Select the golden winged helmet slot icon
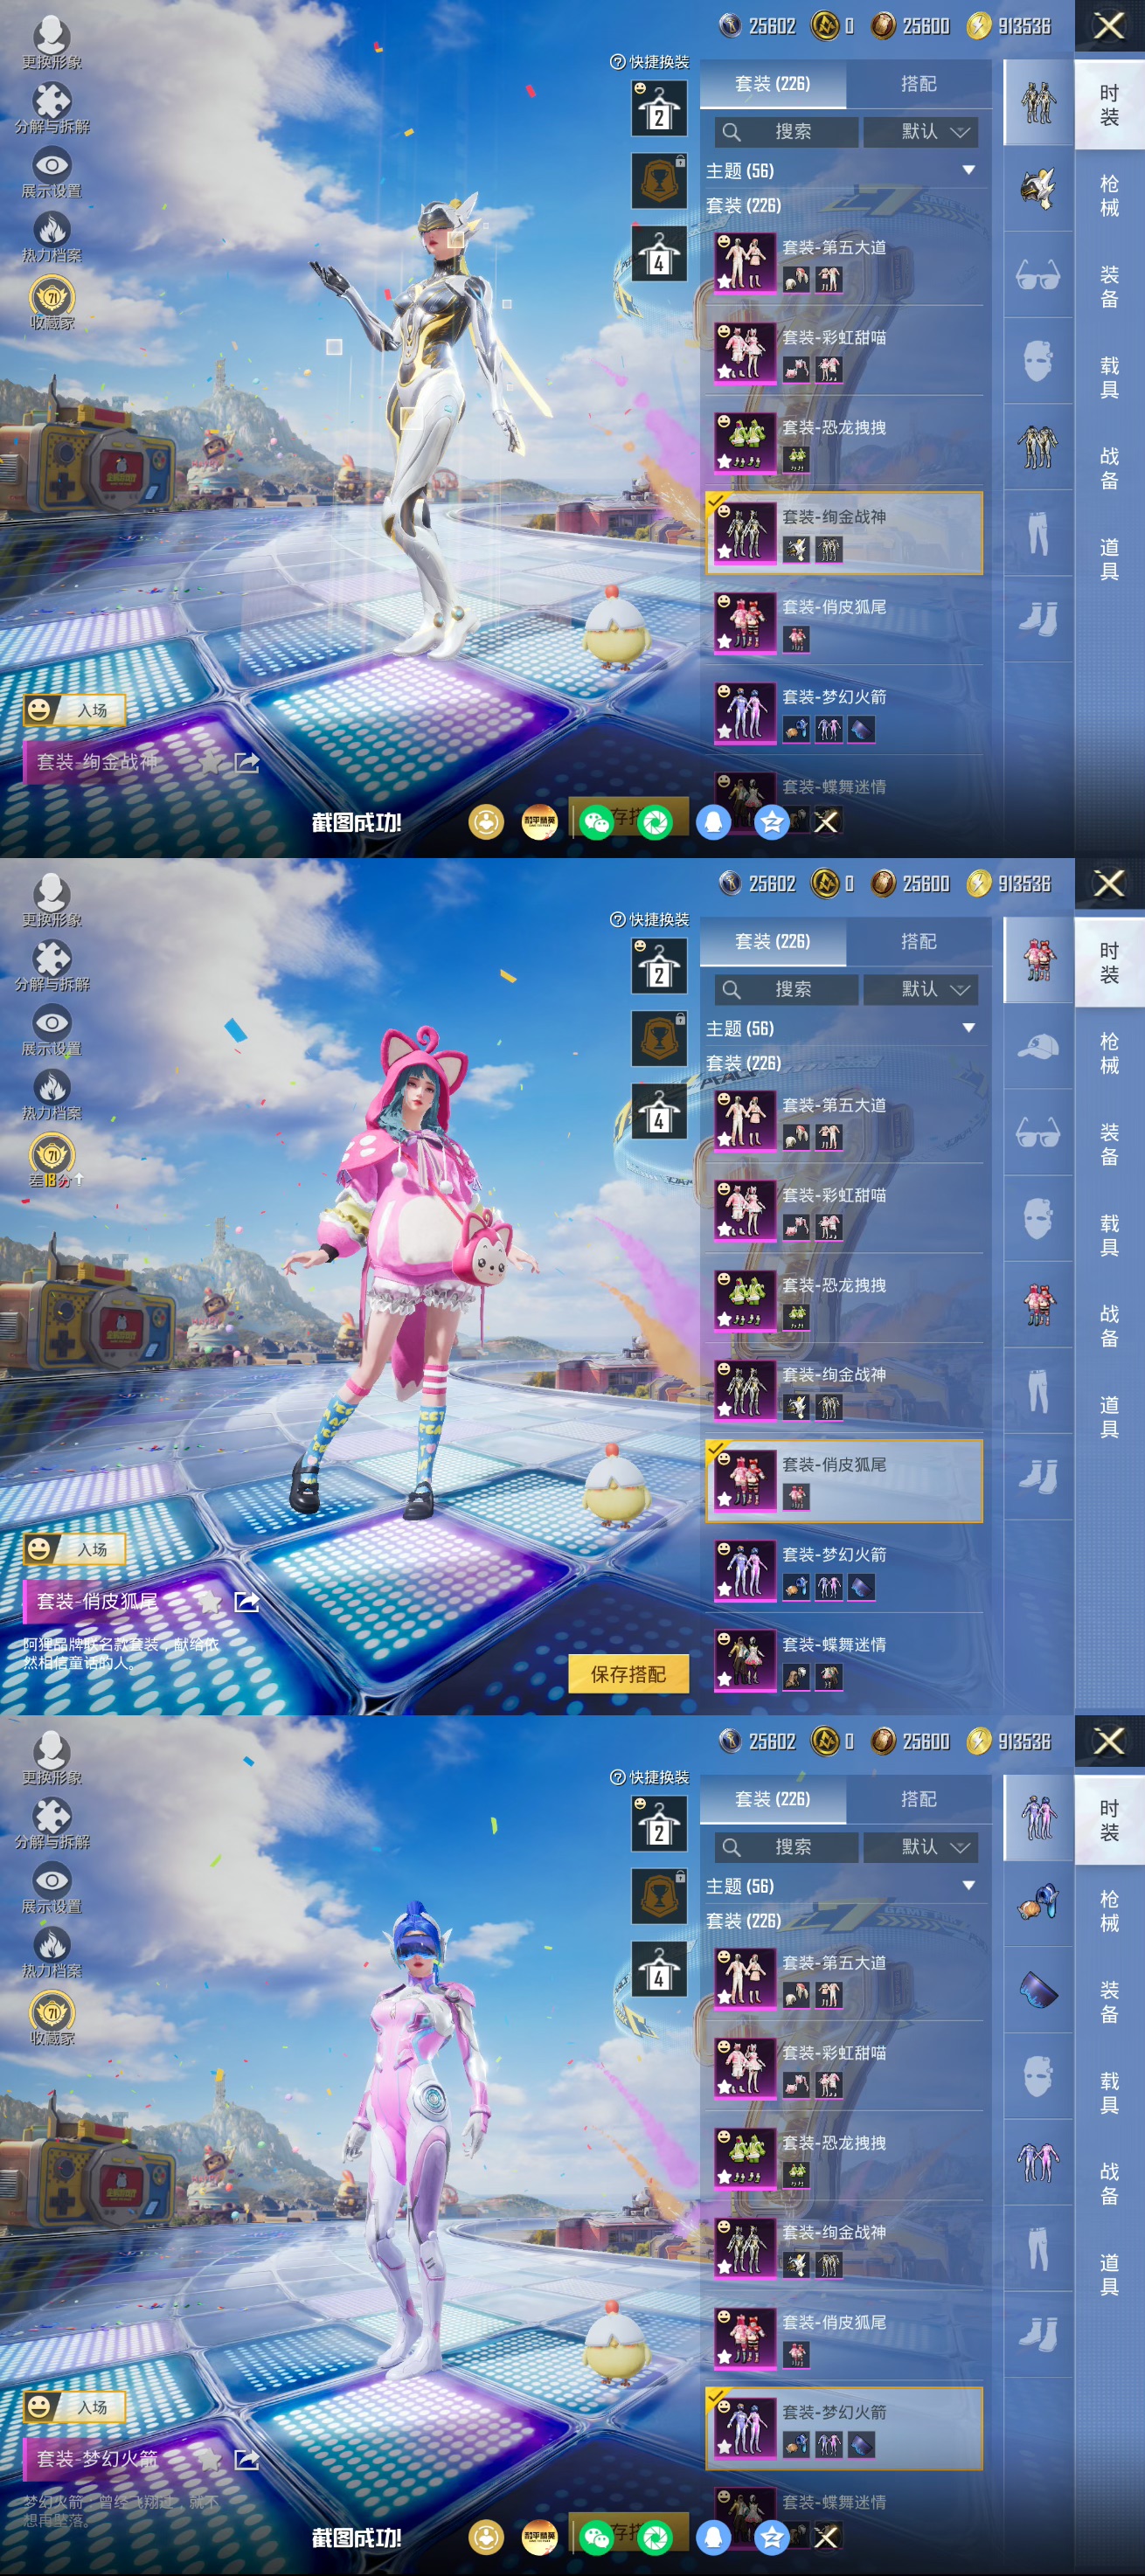The width and height of the screenshot is (1145, 2576). click(1038, 188)
